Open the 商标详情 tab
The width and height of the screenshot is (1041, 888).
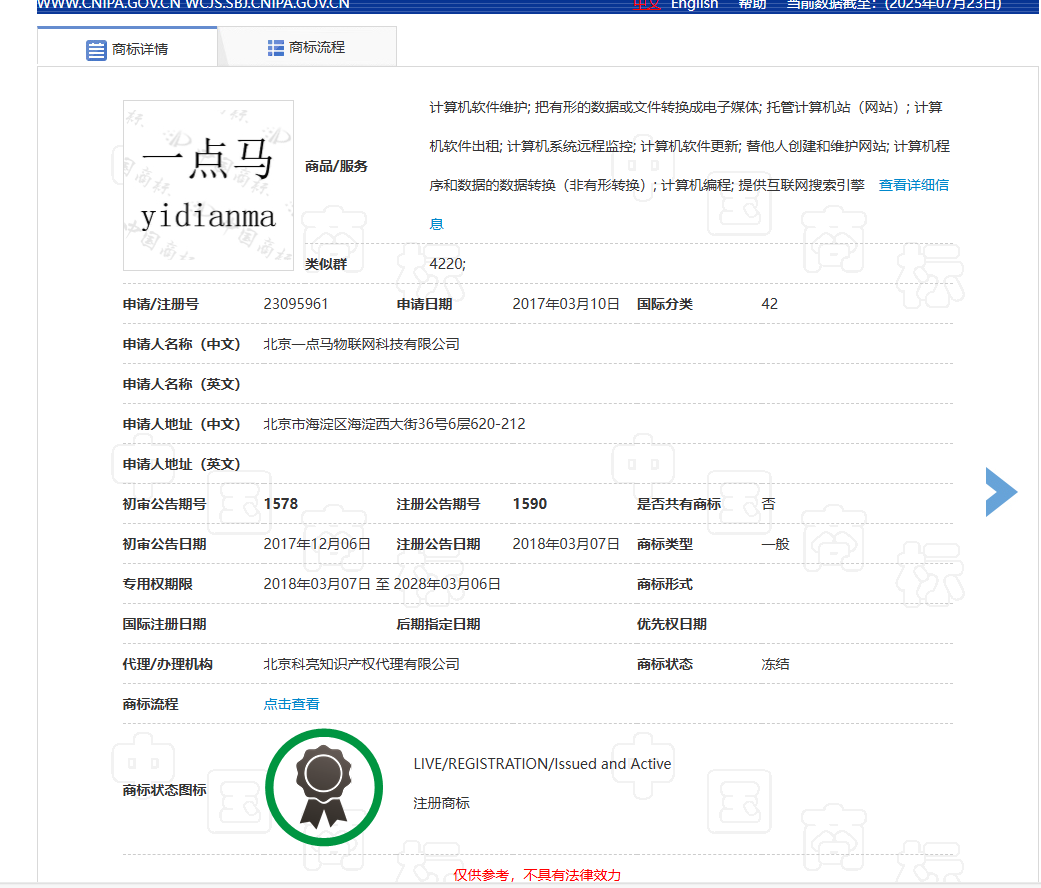(x=127, y=49)
